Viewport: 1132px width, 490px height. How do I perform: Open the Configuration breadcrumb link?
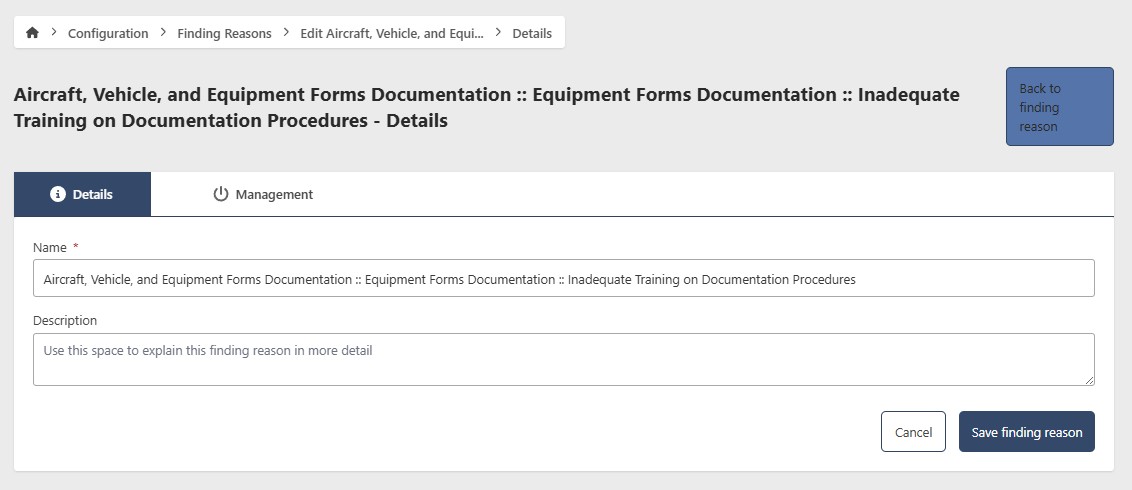coord(108,33)
